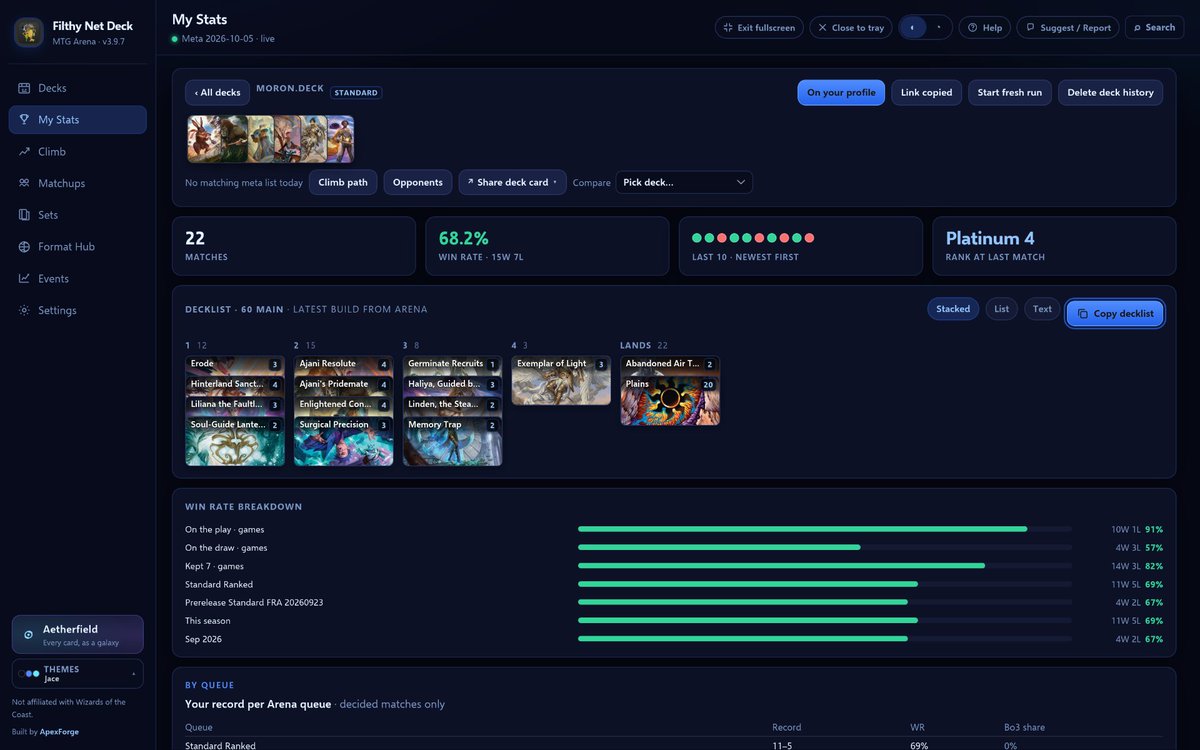Expand the Themes Jace selector
The width and height of the screenshot is (1200, 750).
77,673
